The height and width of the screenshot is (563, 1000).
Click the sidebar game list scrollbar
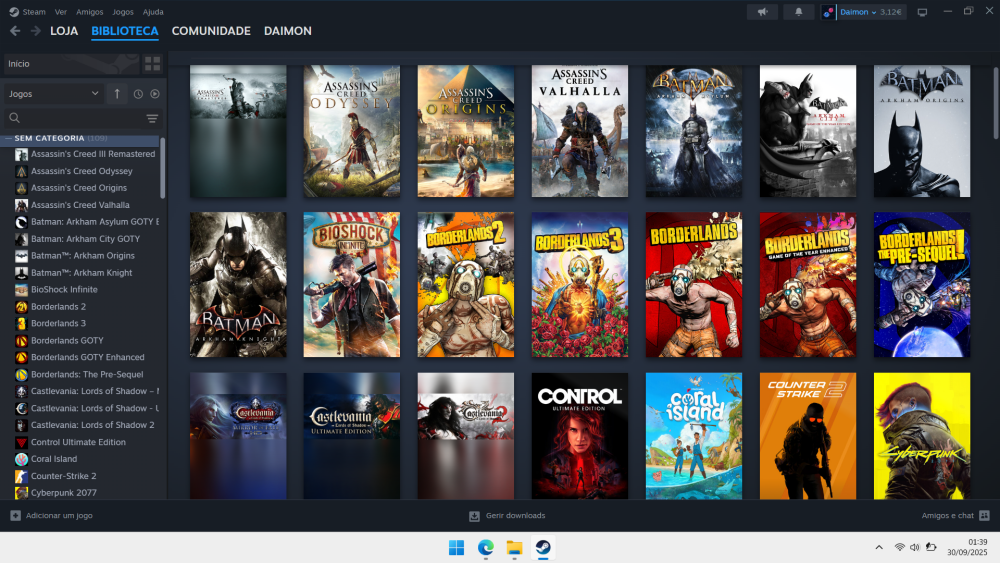(x=163, y=168)
